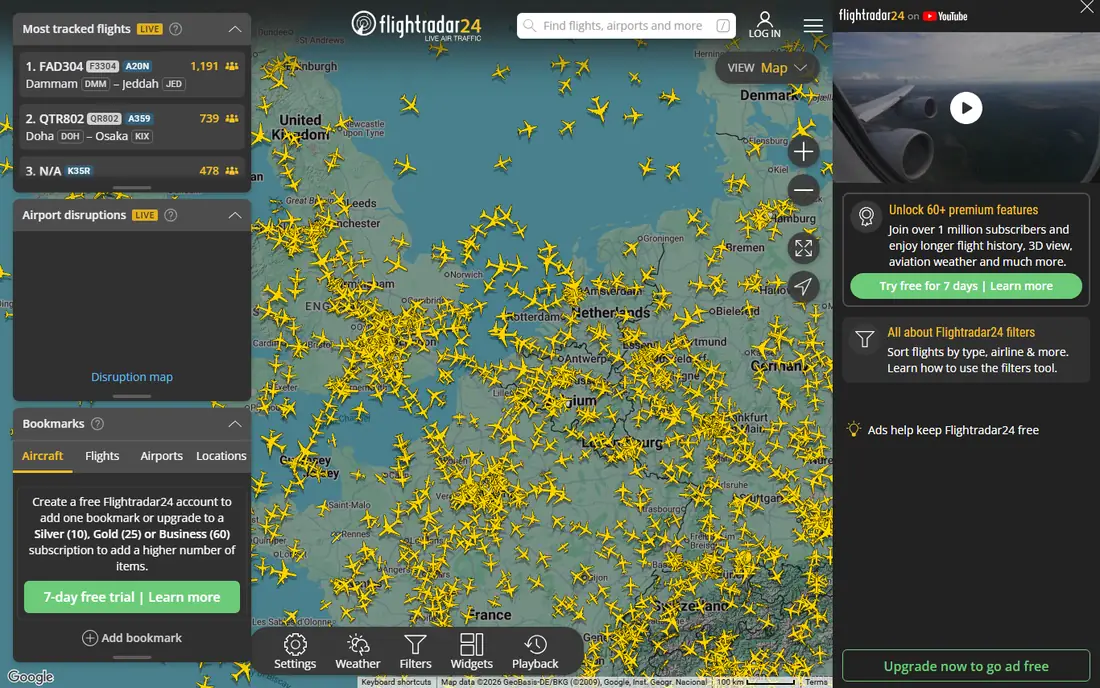This screenshot has width=1100, height=688.
Task: Click LIVE badge beside Most tracked flights
Action: click(149, 29)
